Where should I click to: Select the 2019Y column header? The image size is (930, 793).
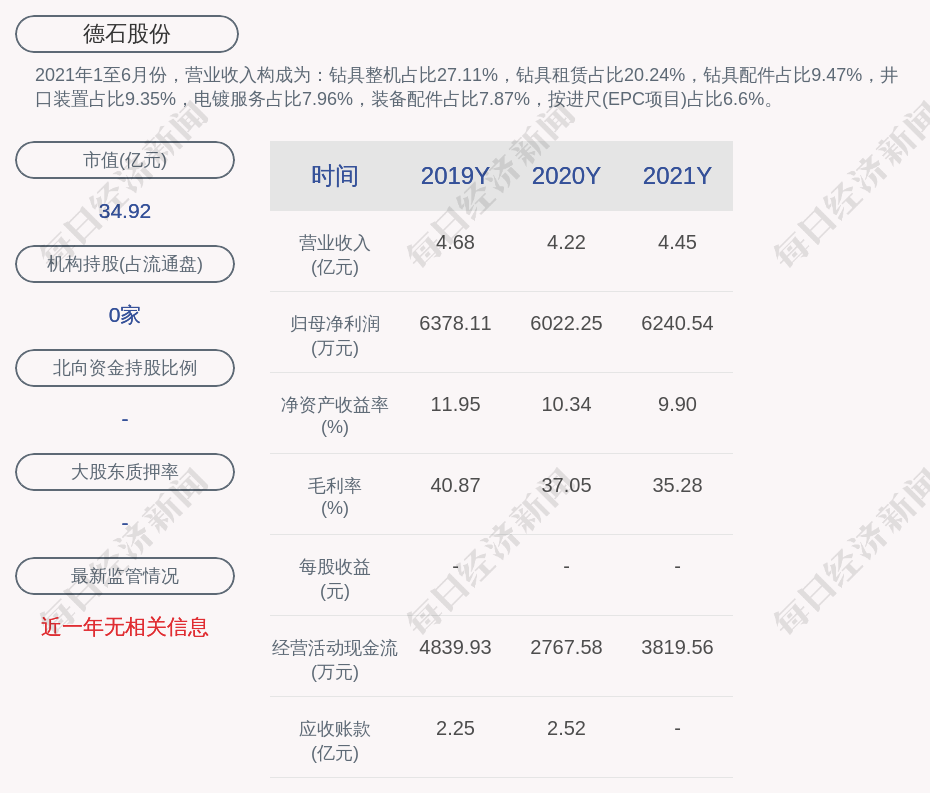point(455,176)
